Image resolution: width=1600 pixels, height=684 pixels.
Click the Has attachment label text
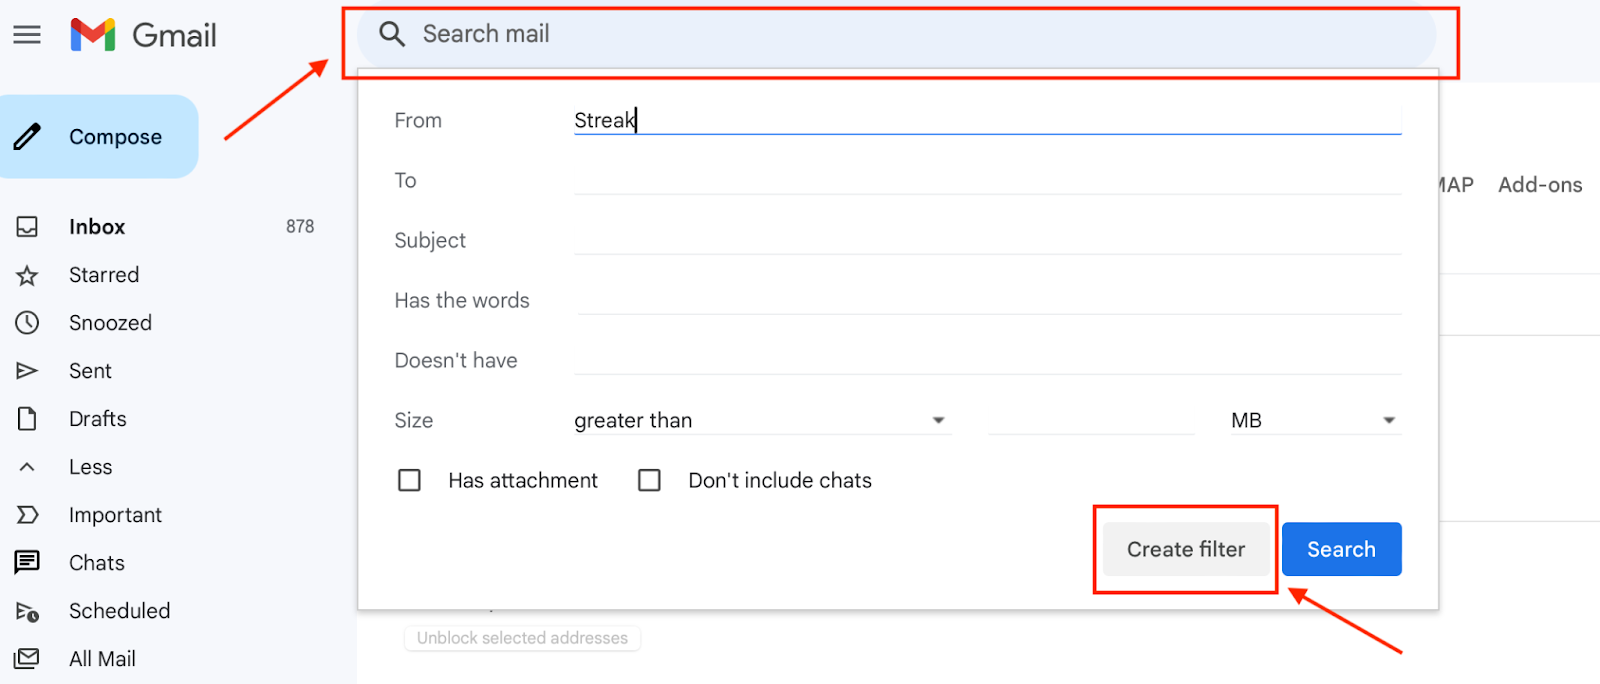coord(523,481)
